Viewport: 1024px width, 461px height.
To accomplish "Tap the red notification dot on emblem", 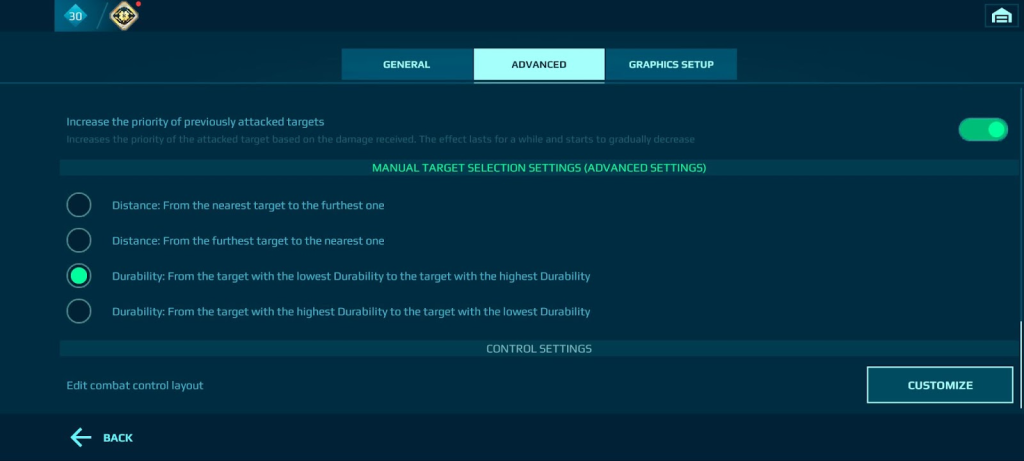I will (x=138, y=4).
